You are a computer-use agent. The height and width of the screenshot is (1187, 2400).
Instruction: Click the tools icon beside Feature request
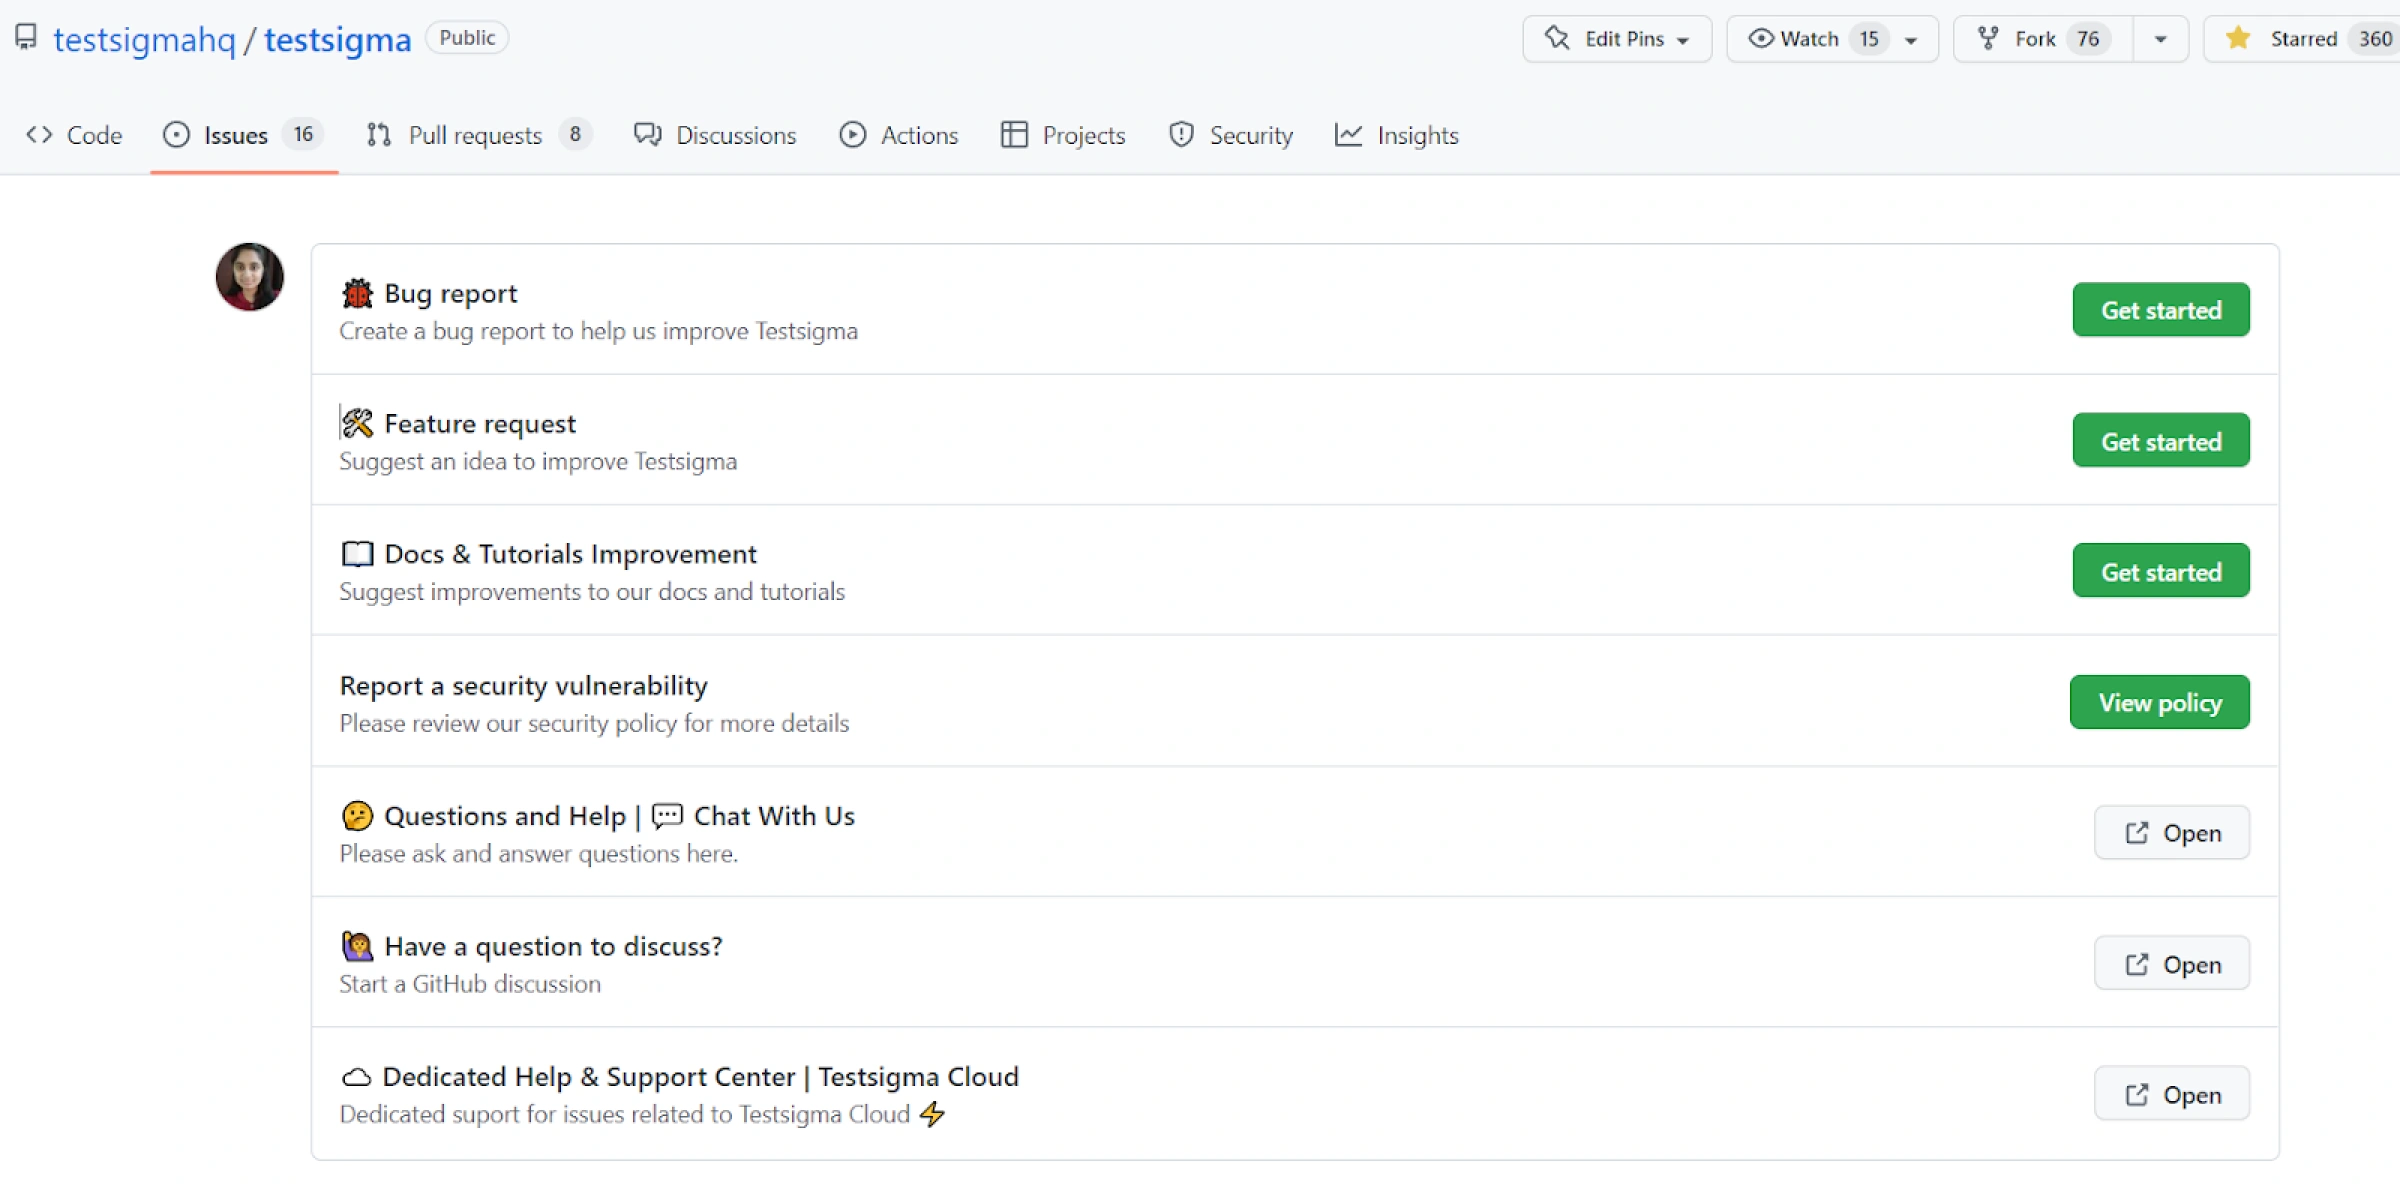[357, 424]
